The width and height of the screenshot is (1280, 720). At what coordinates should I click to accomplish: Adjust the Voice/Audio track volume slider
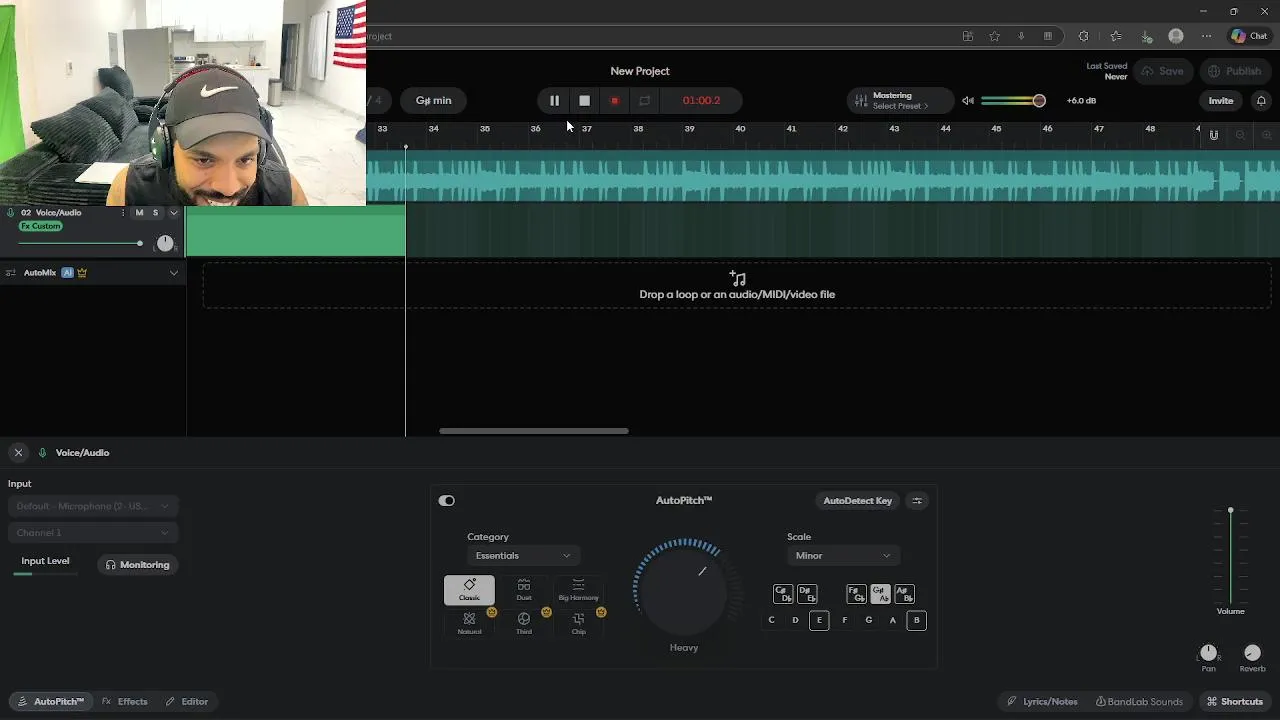(x=139, y=243)
